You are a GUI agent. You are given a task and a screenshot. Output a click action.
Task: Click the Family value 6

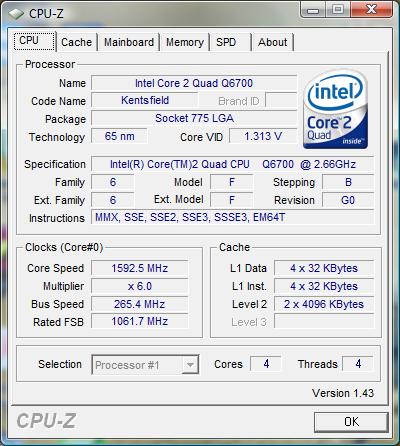(113, 182)
